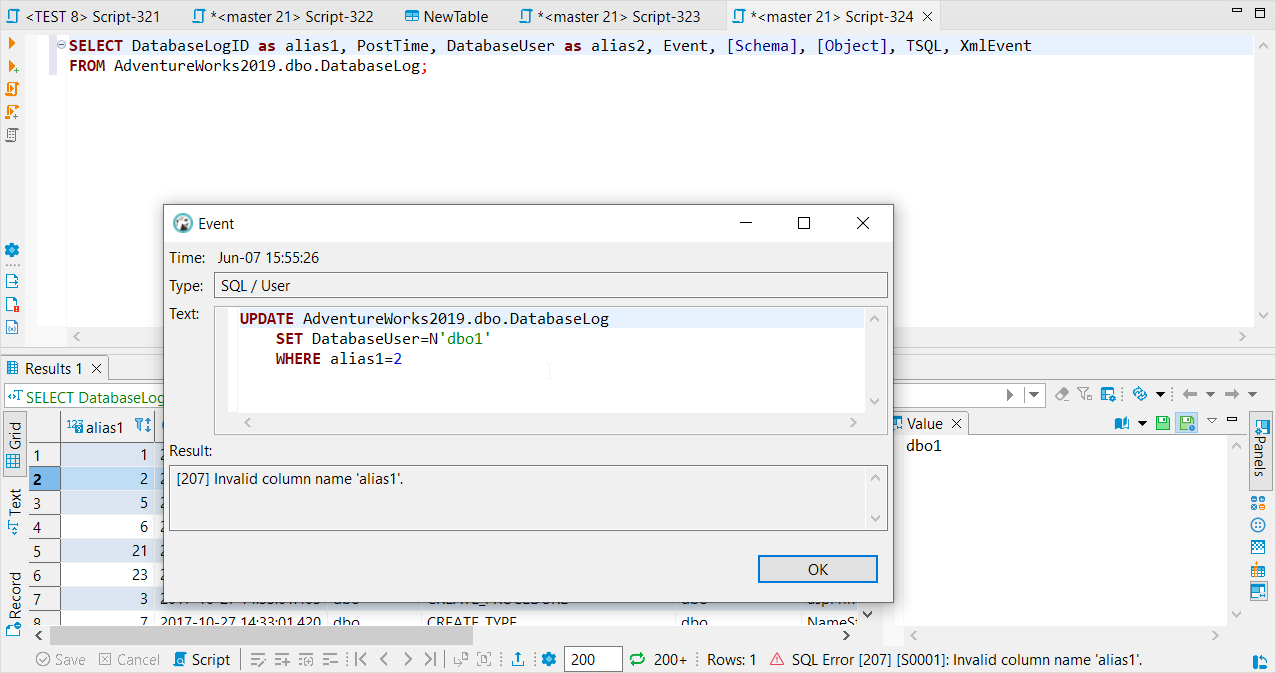
Task: Clear the results filter with the eraser icon
Action: pos(1062,394)
